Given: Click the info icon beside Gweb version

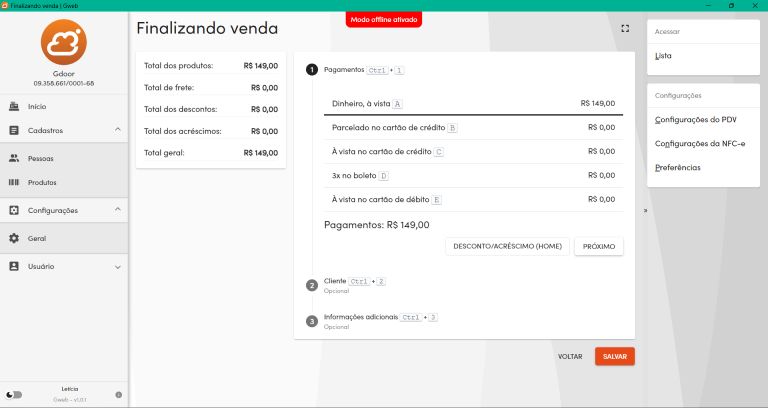Looking at the screenshot, I should tap(119, 394).
